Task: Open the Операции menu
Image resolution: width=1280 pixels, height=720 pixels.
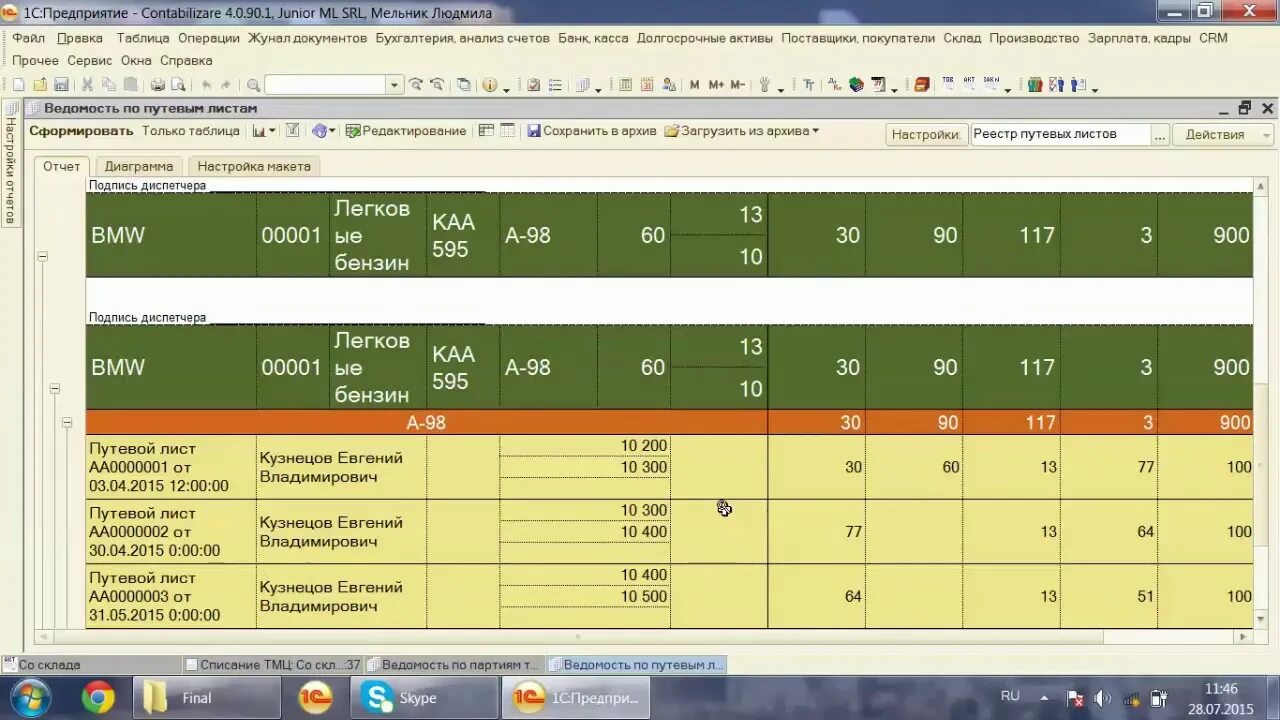Action: click(x=209, y=38)
